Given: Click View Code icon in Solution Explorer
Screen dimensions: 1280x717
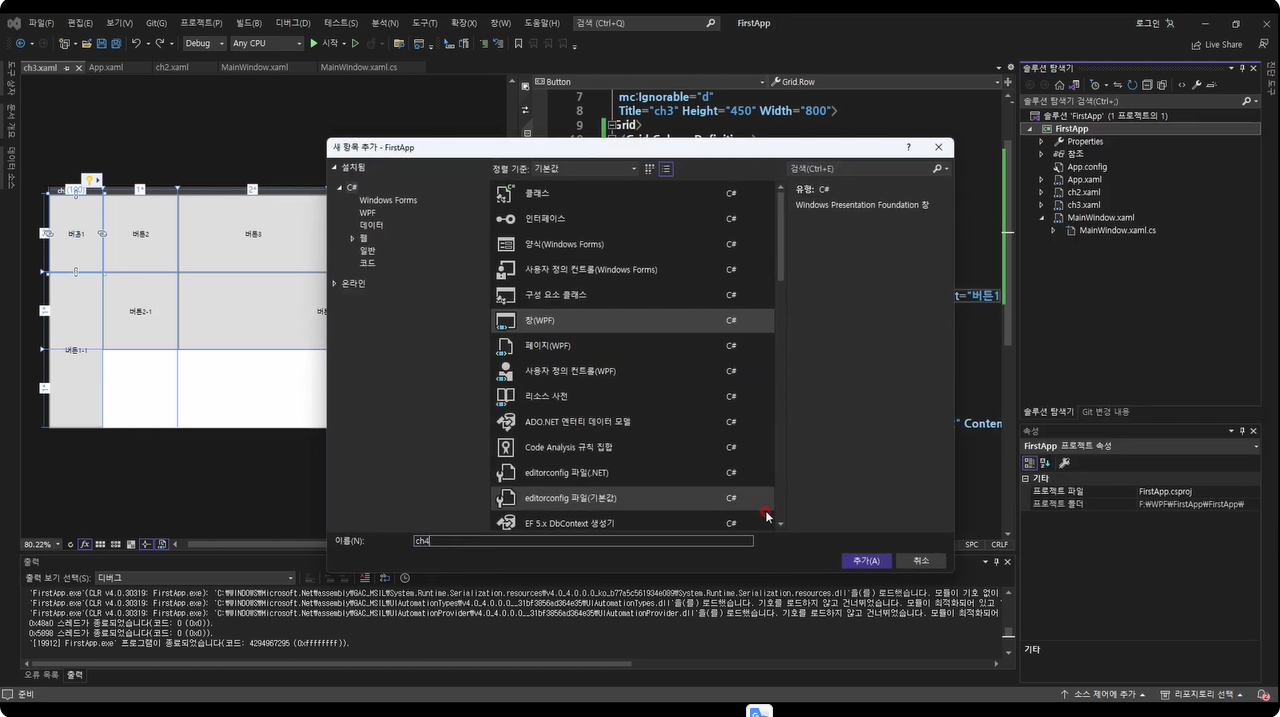Looking at the screenshot, I should (1182, 85).
